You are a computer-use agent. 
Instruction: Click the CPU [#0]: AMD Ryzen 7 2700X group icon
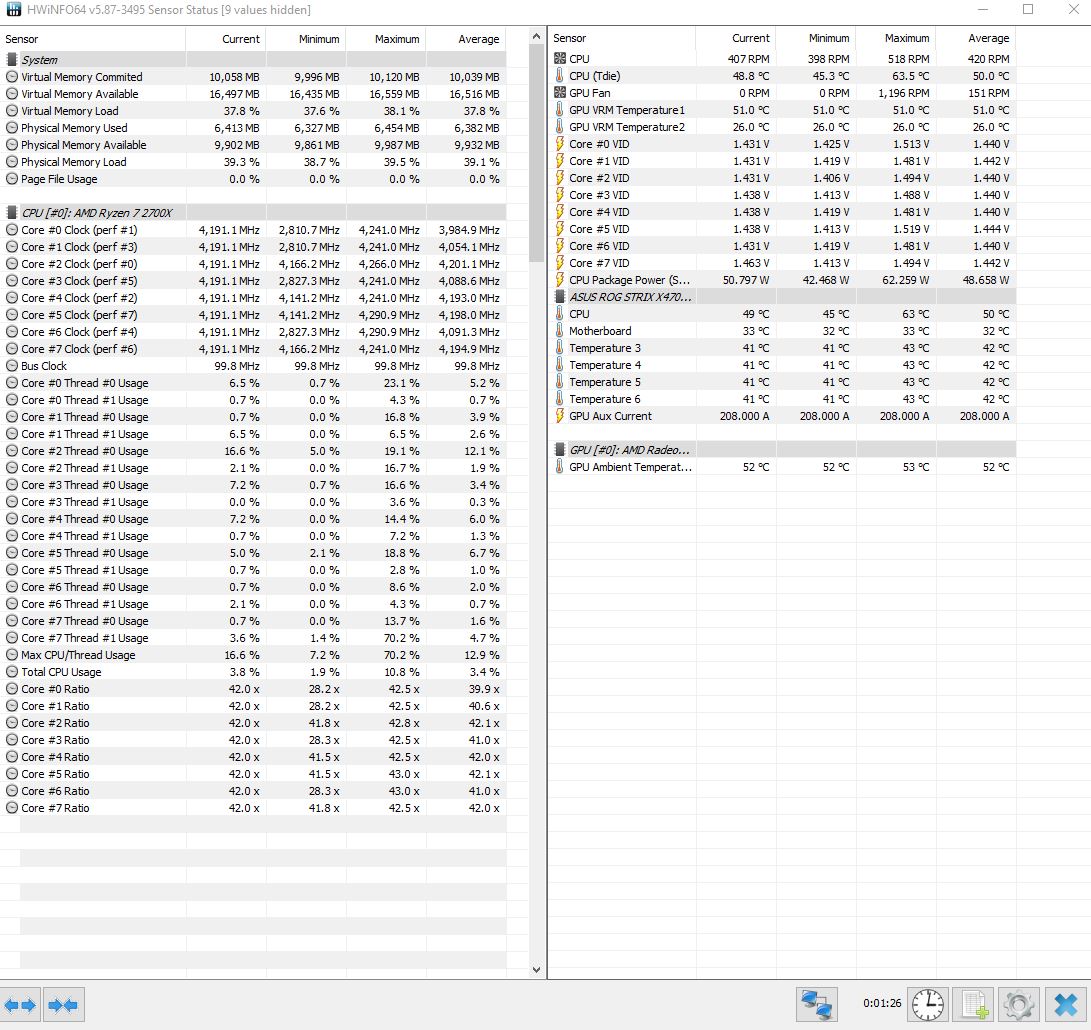point(12,213)
